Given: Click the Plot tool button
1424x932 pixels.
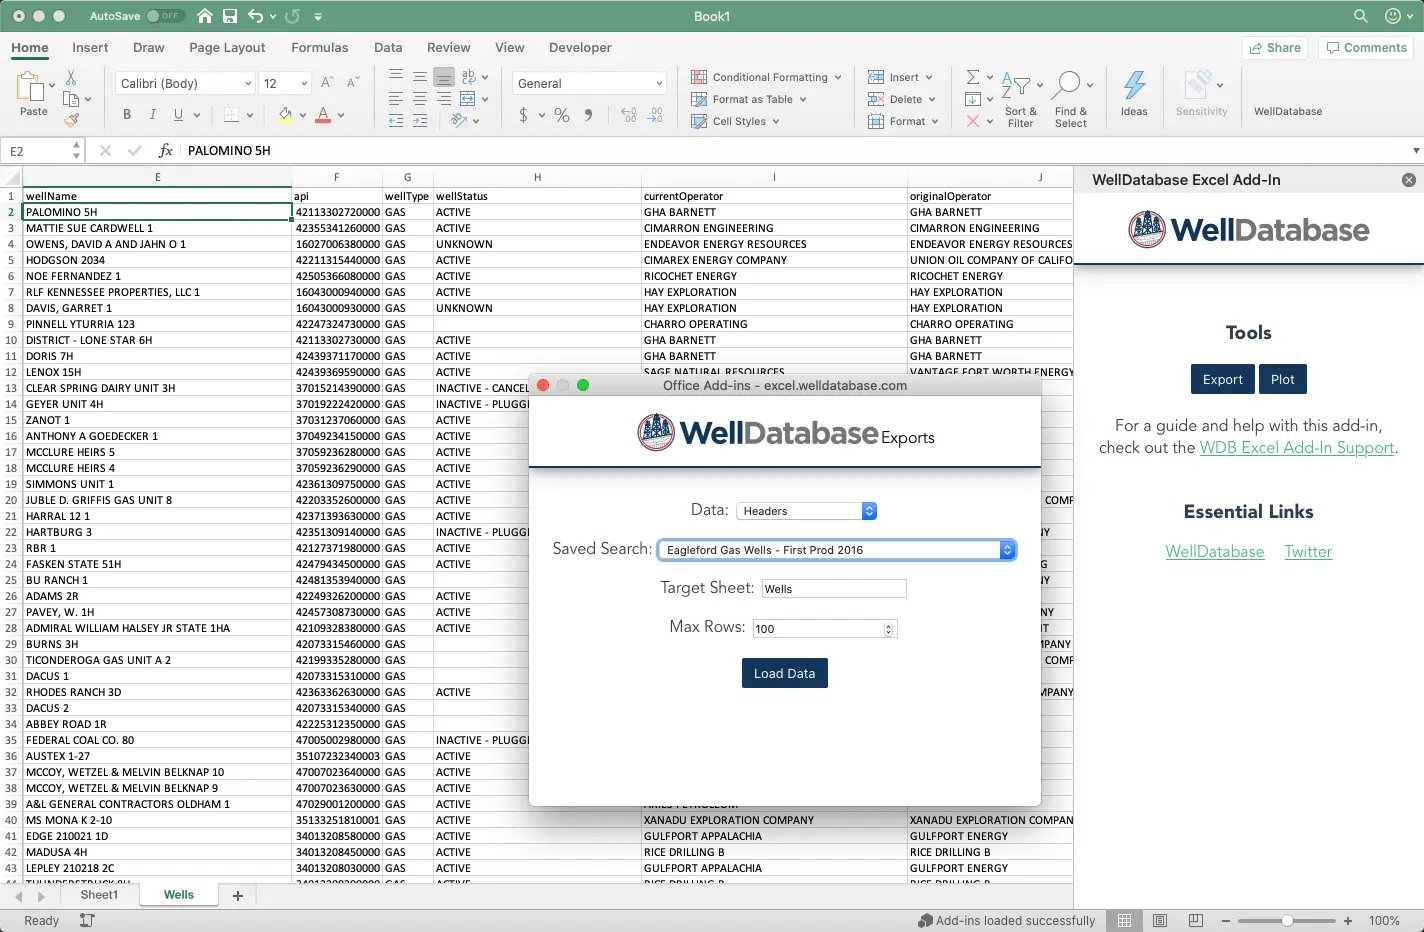Looking at the screenshot, I should pyautogui.click(x=1283, y=379).
